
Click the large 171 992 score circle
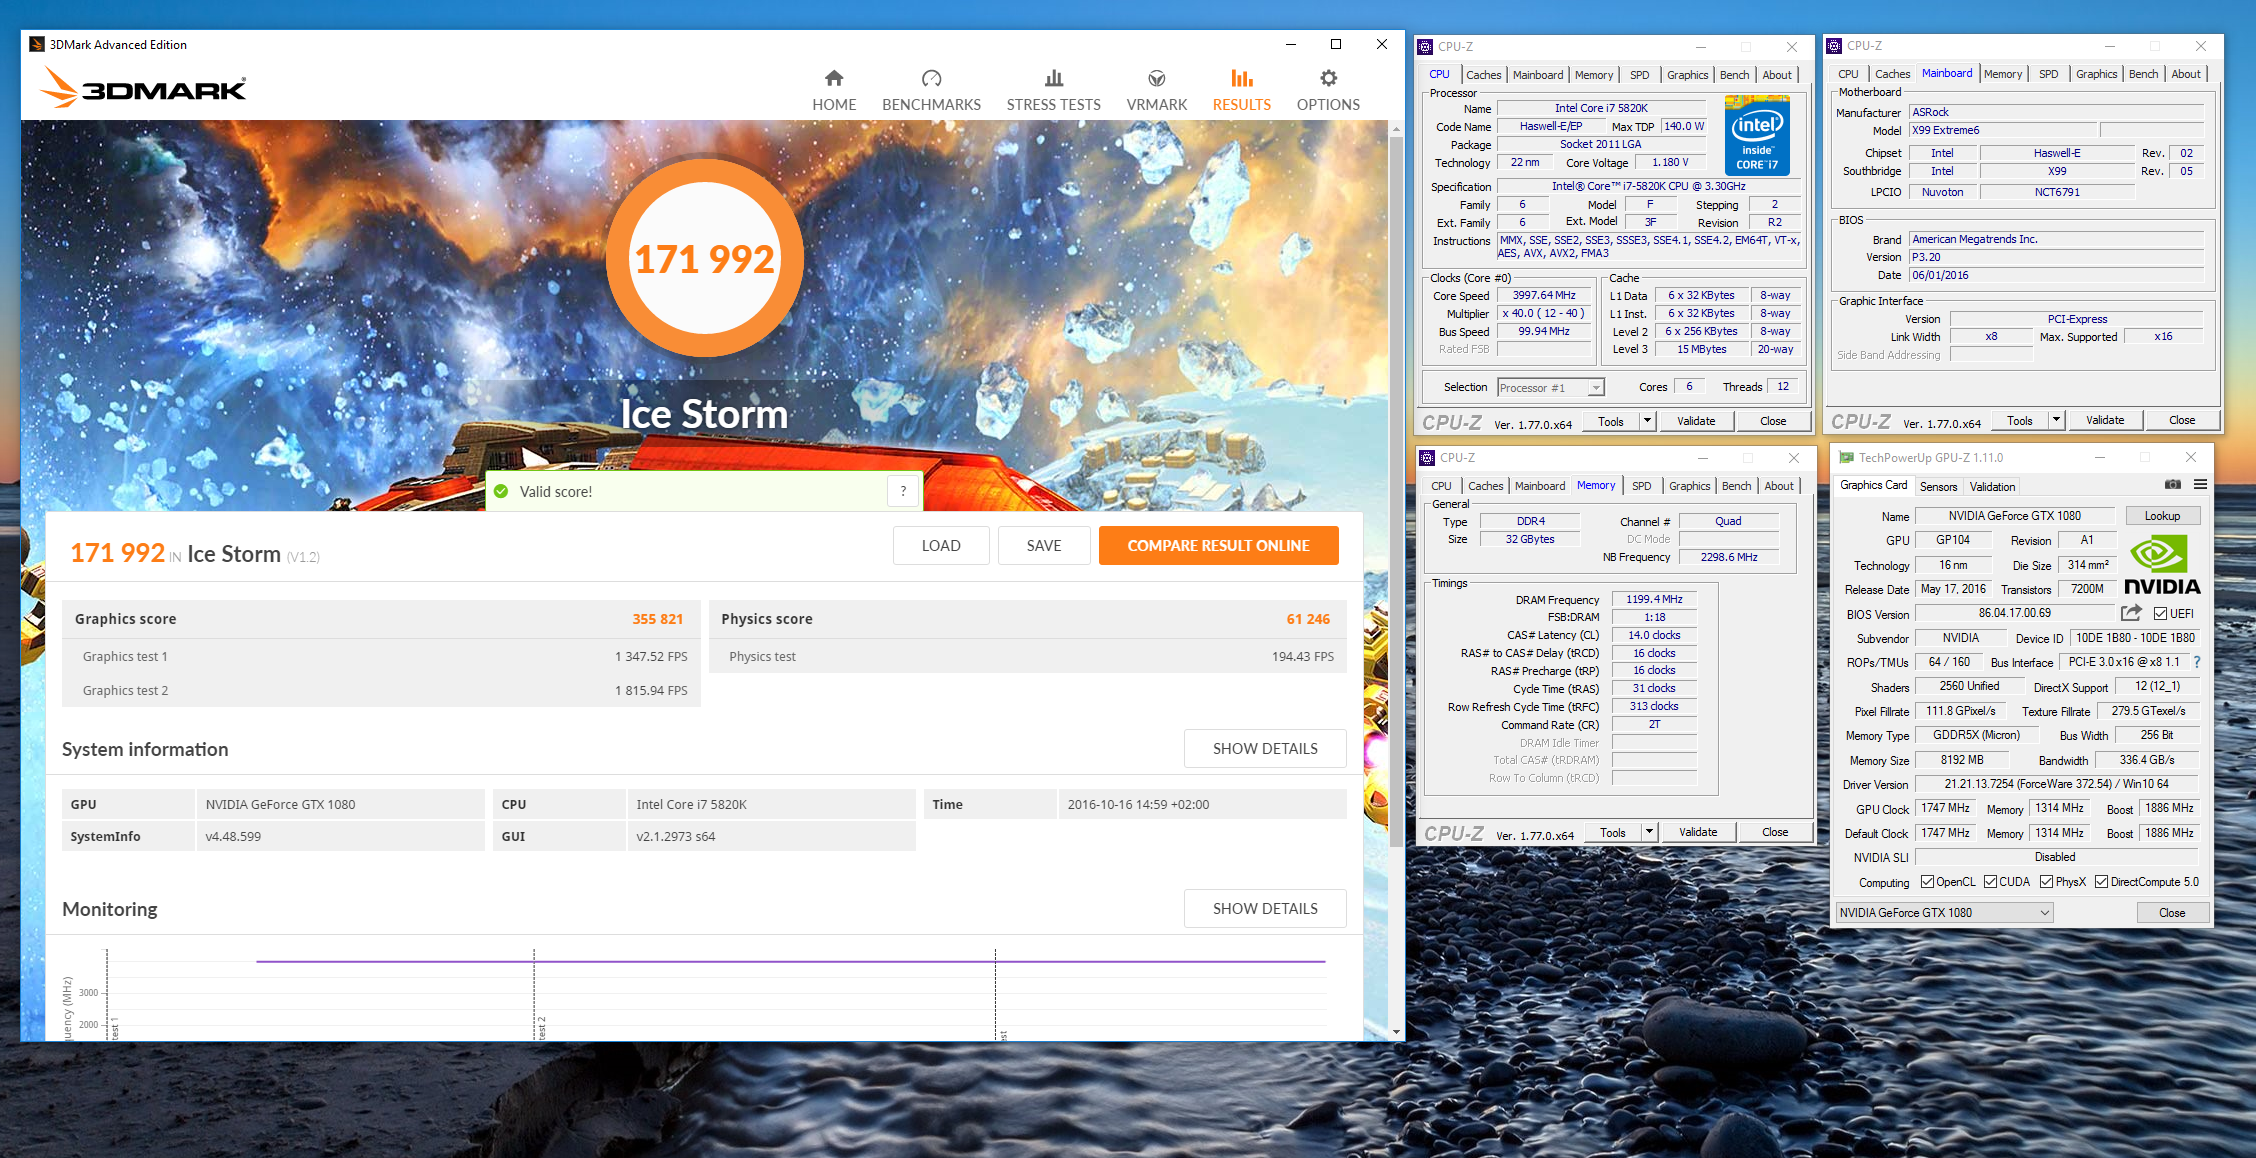[x=704, y=258]
